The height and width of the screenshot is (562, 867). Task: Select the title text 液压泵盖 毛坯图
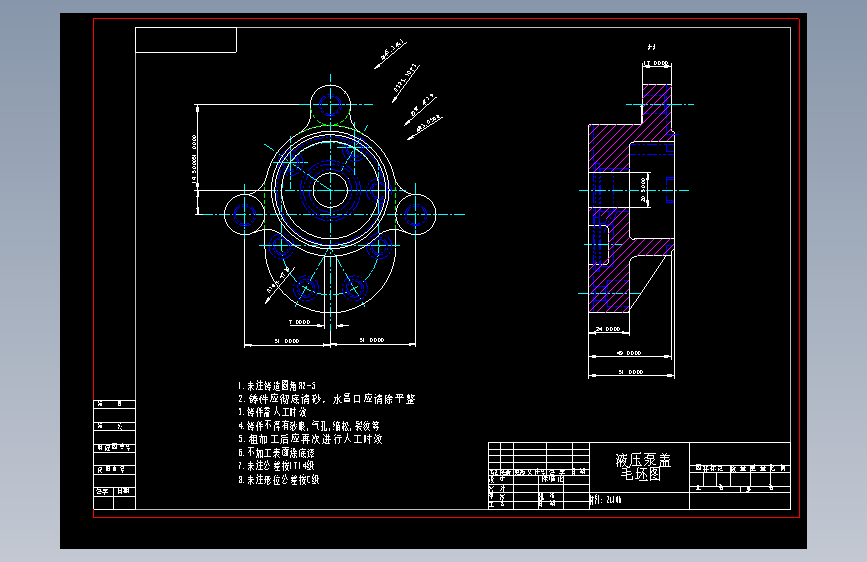(643, 467)
